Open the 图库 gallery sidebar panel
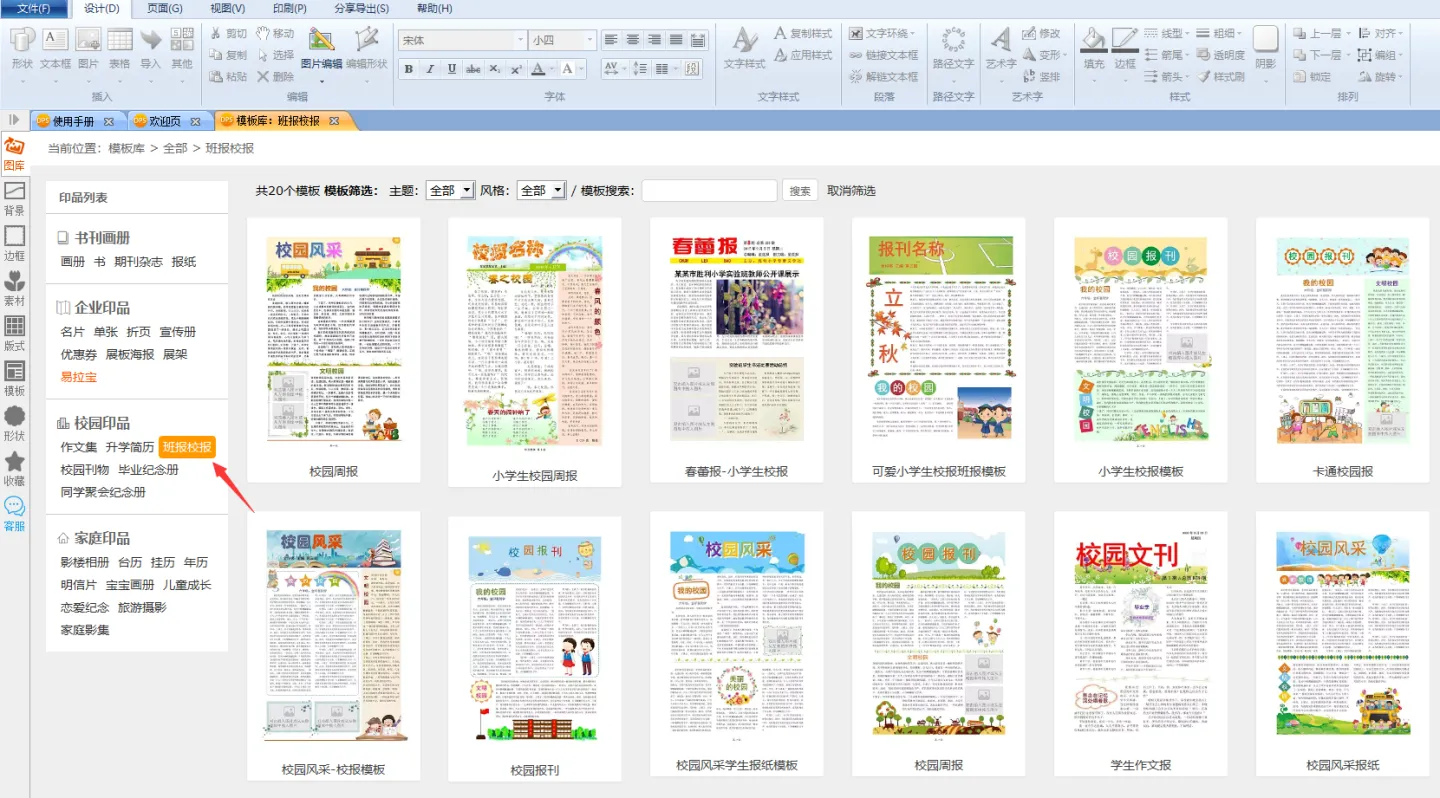1440x798 pixels. pyautogui.click(x=14, y=154)
